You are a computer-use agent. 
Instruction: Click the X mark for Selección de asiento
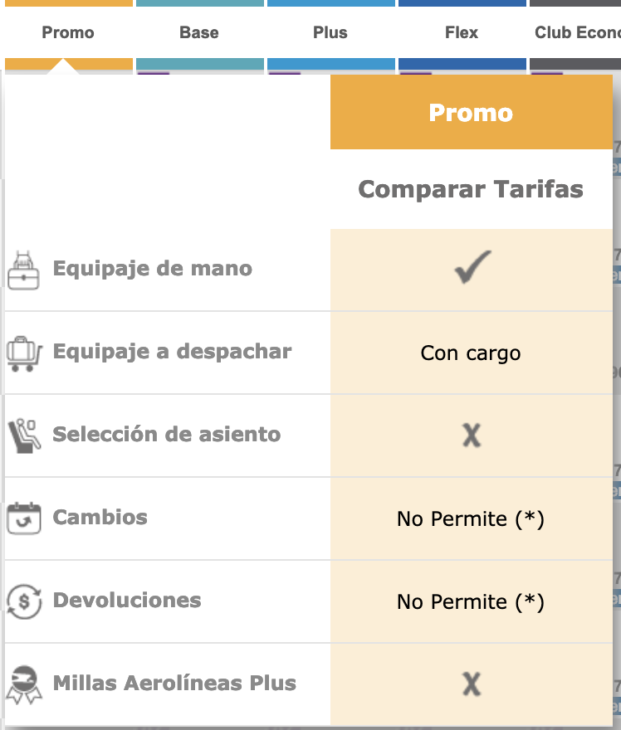coord(472,435)
